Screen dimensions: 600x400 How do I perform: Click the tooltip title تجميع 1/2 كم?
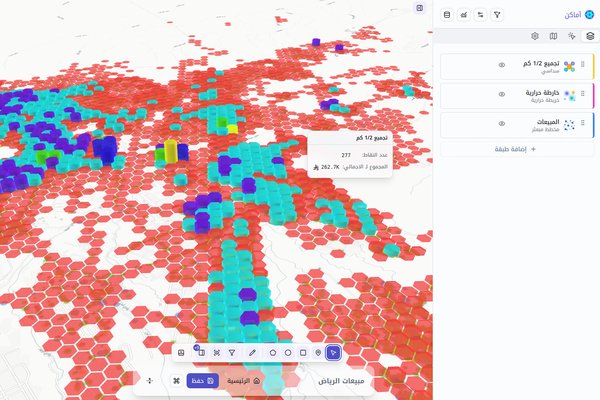click(372, 137)
